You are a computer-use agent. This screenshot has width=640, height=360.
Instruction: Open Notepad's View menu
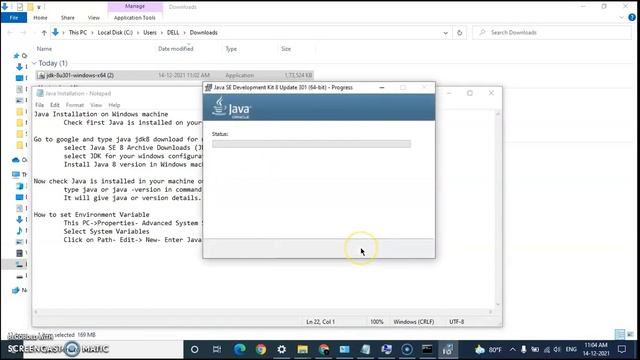(x=96, y=105)
